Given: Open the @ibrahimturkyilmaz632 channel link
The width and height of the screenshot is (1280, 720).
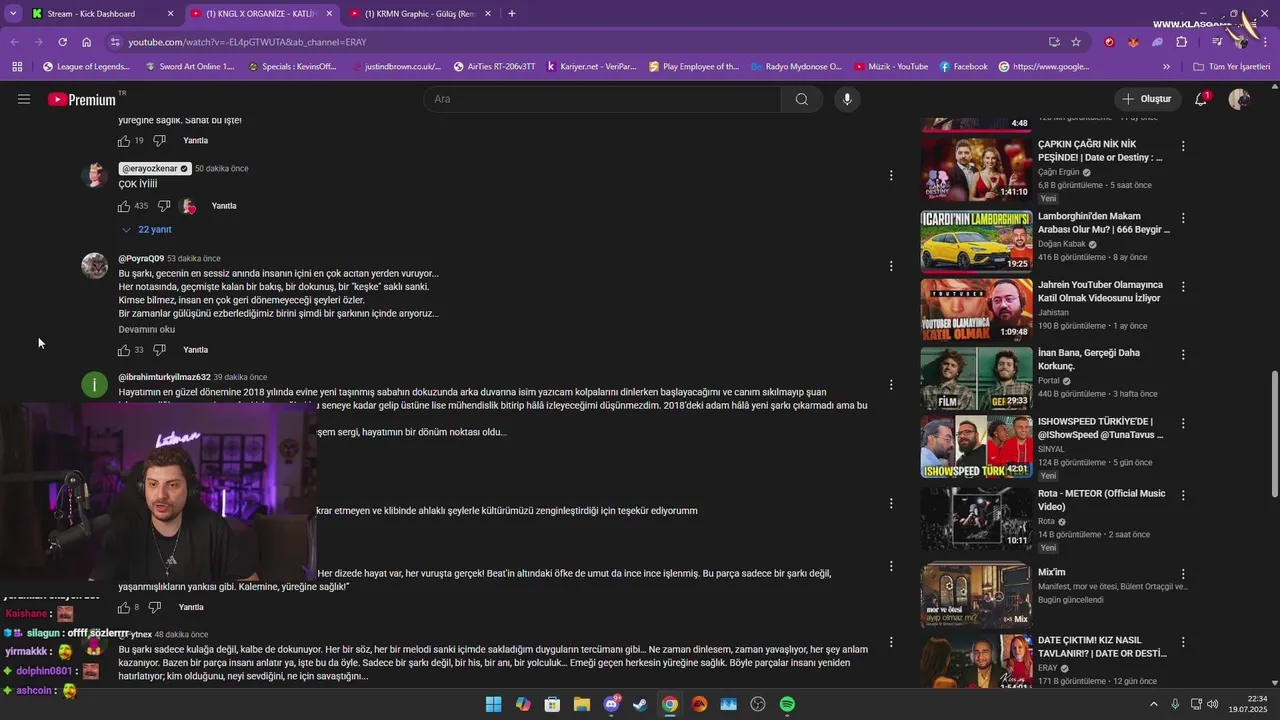Looking at the screenshot, I should click(x=164, y=377).
